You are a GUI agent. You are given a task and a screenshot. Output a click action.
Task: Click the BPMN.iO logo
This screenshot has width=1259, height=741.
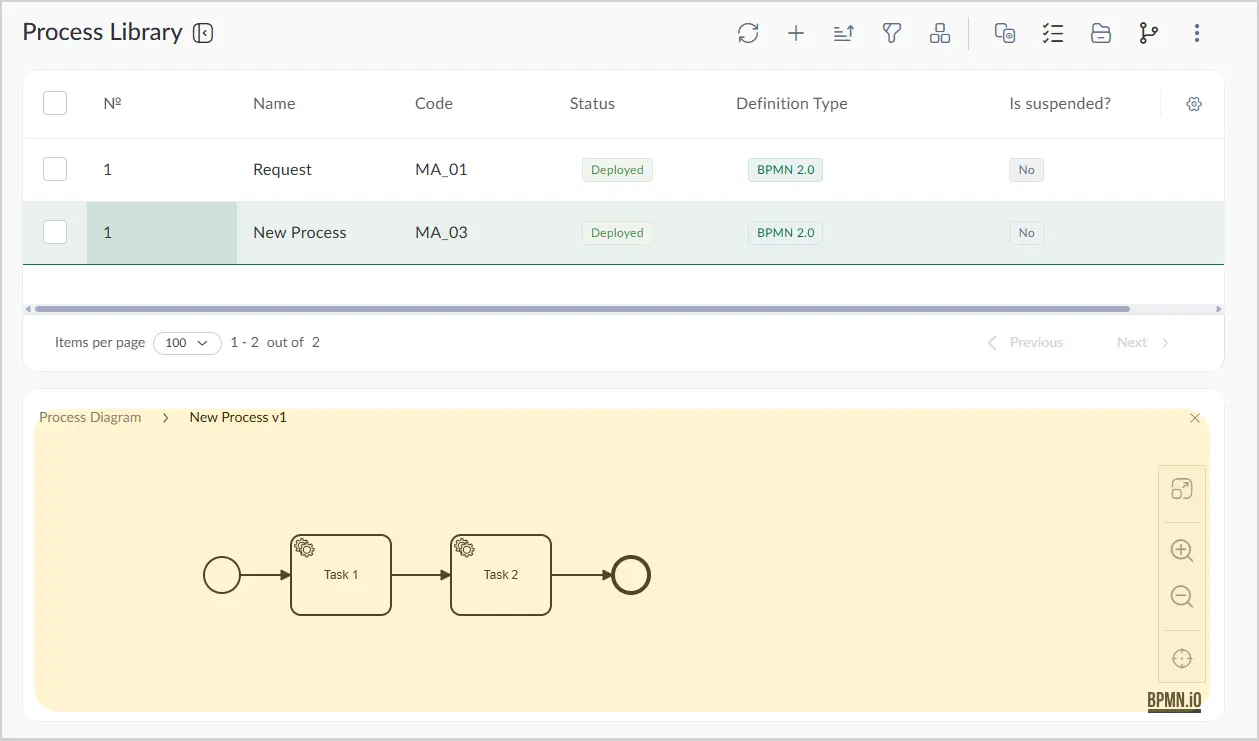click(x=1174, y=701)
